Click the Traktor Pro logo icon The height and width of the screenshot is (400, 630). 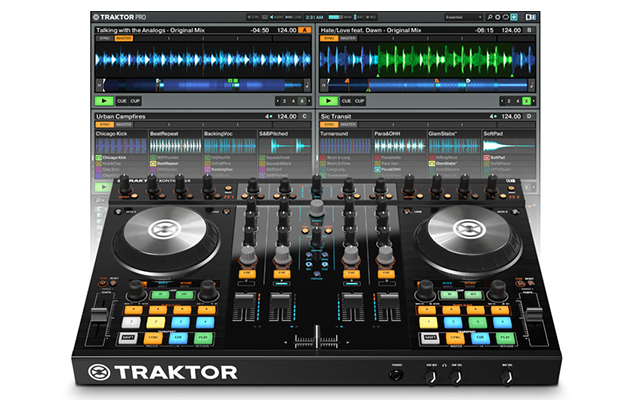pos(96,17)
